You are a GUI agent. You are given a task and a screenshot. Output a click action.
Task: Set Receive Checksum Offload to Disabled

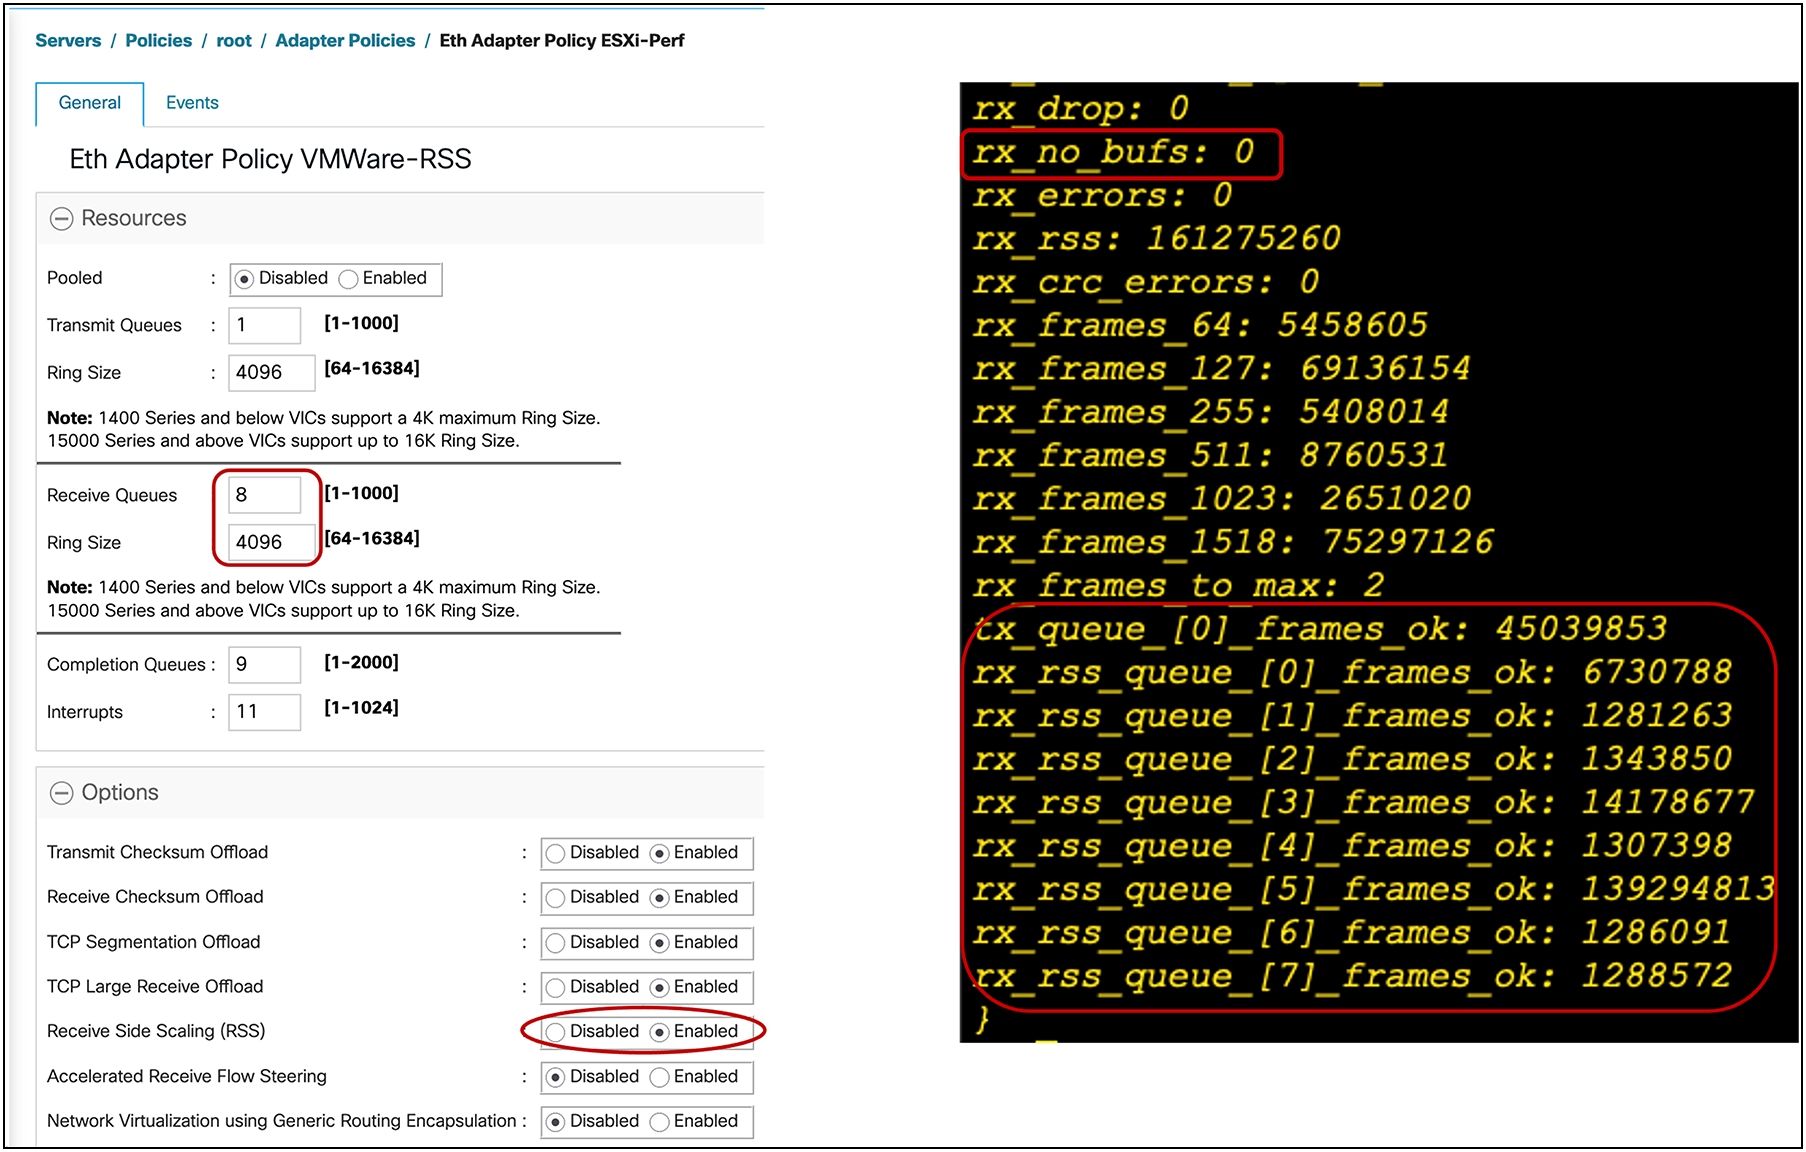point(556,898)
